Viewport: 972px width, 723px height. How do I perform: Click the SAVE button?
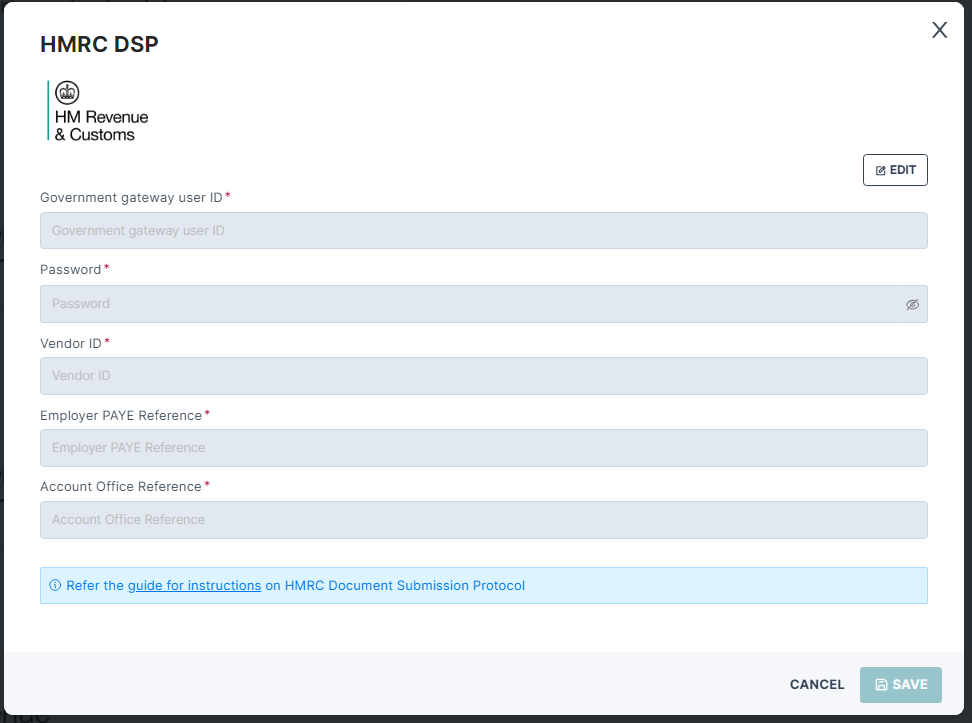(x=900, y=685)
